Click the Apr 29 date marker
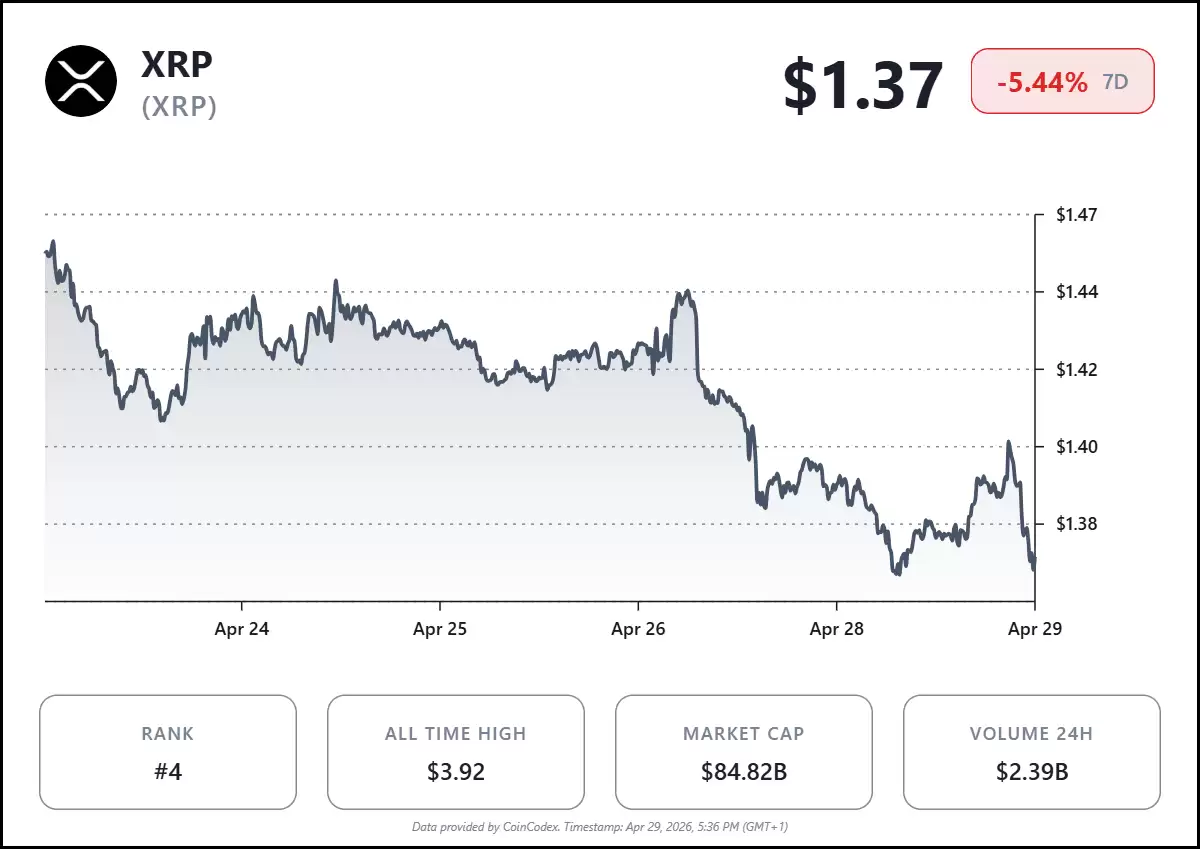Image resolution: width=1200 pixels, height=849 pixels. (x=1034, y=629)
